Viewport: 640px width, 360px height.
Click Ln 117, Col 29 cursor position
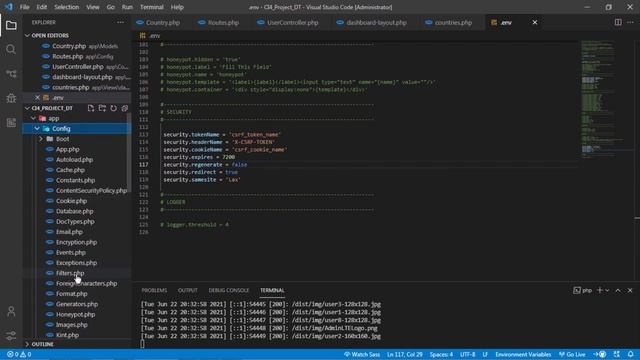[x=404, y=354]
